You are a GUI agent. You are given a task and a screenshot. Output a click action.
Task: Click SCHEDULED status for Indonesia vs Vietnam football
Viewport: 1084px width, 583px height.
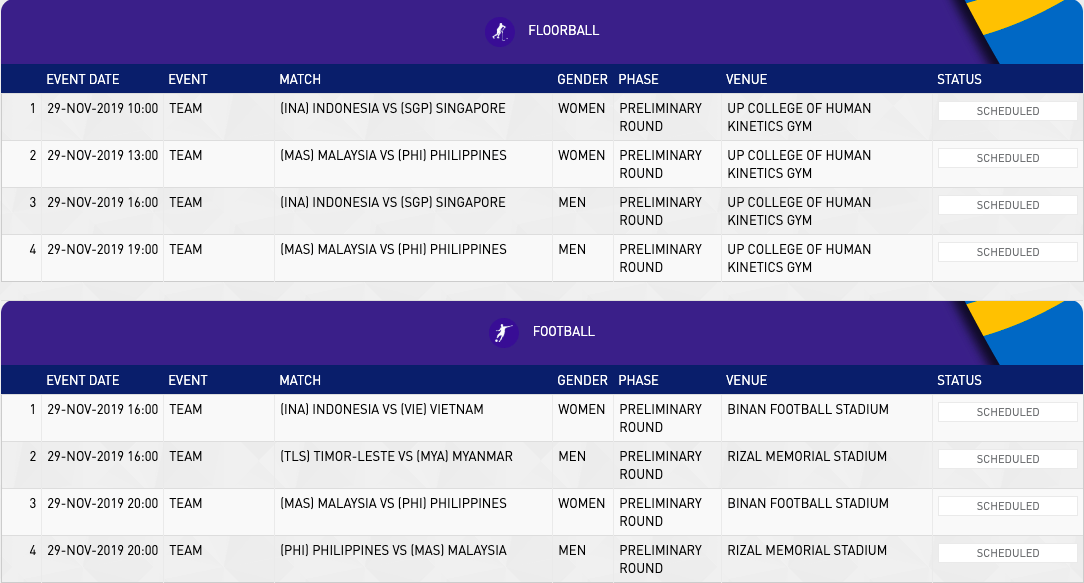click(1007, 412)
